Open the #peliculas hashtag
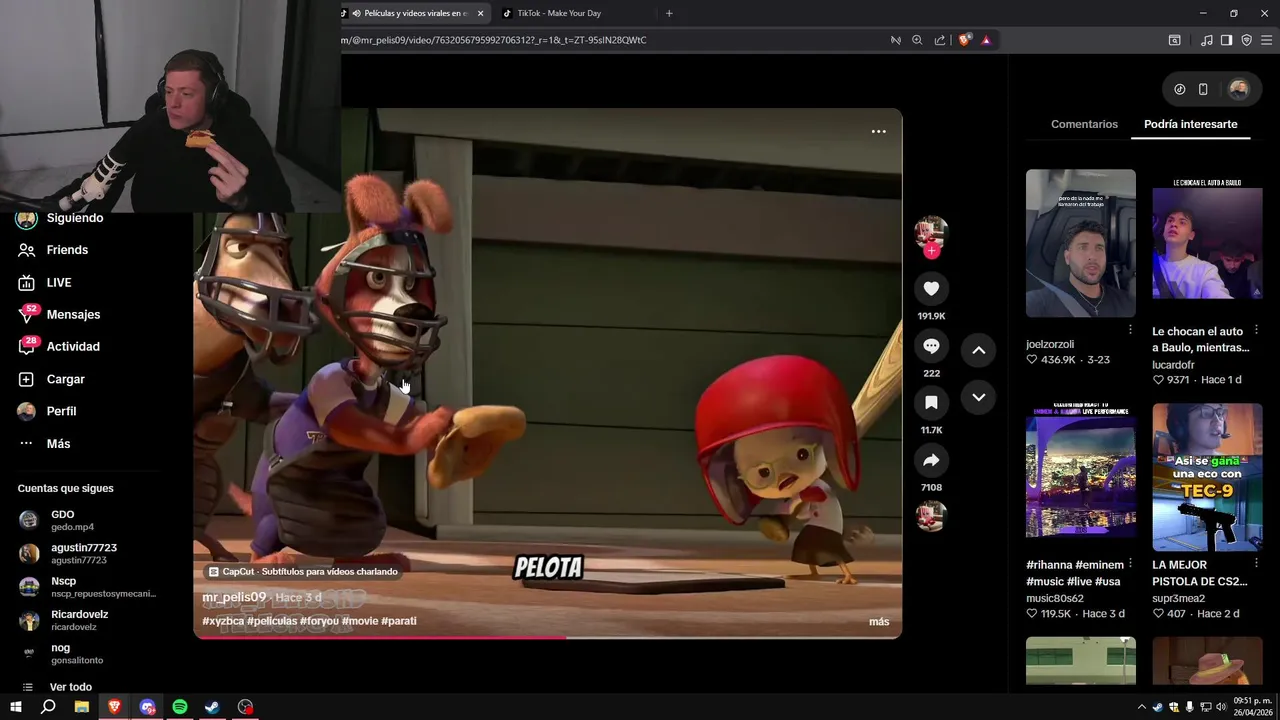This screenshot has width=1280, height=720. 272,621
